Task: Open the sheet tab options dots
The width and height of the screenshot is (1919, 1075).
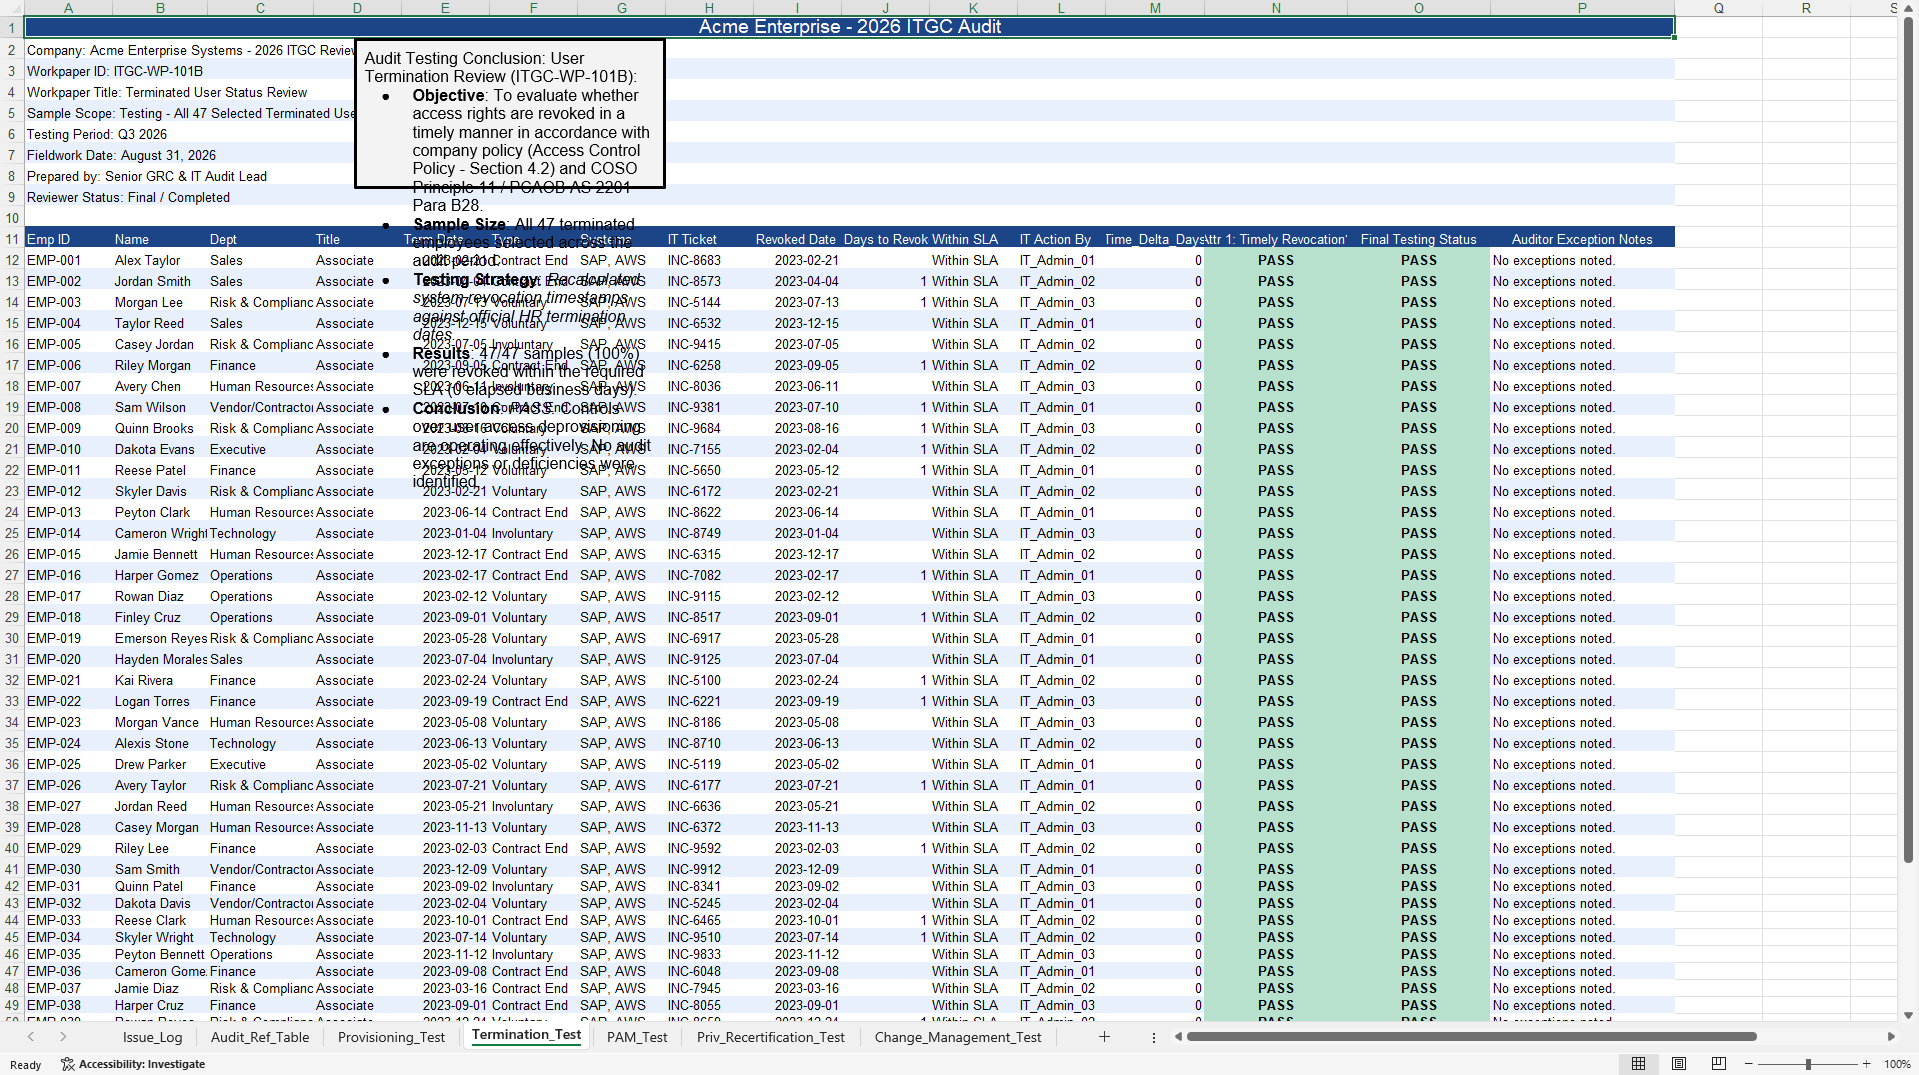Action: [x=1154, y=1038]
